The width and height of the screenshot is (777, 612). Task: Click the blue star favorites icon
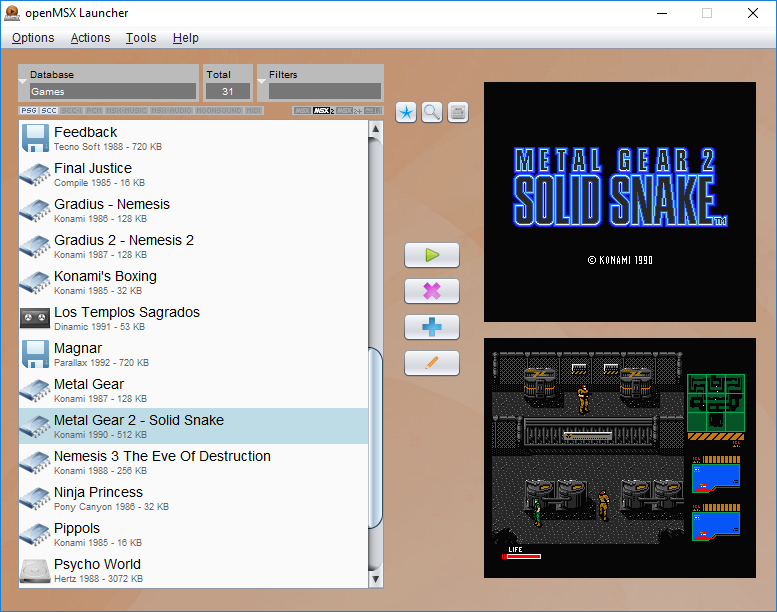[406, 112]
